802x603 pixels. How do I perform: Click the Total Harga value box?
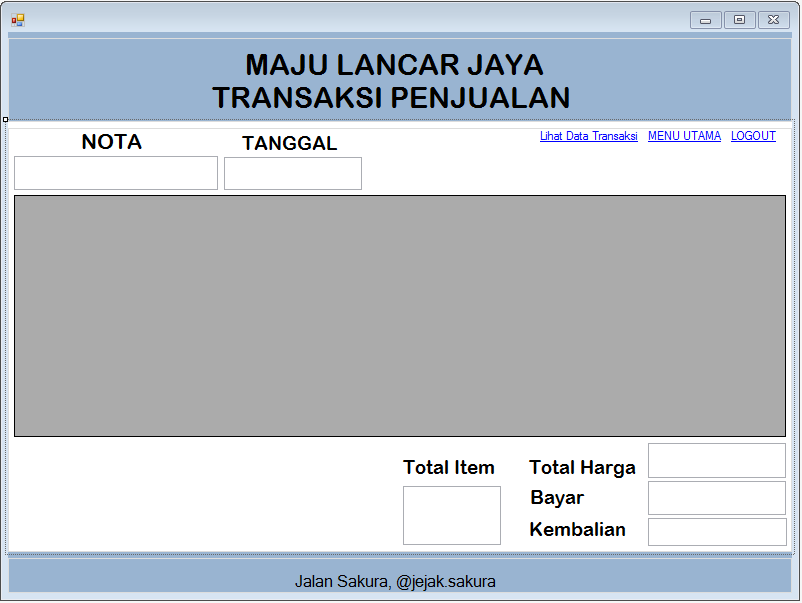[716, 460]
